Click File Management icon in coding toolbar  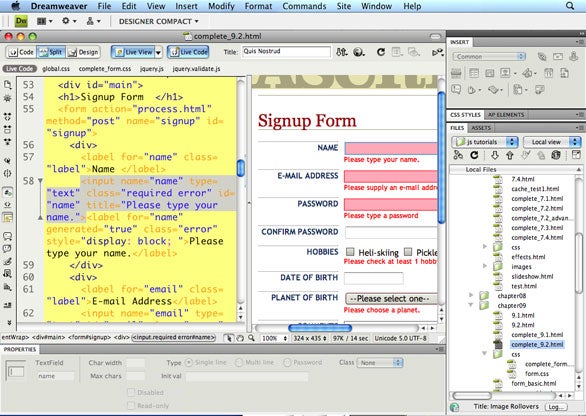(x=7, y=84)
